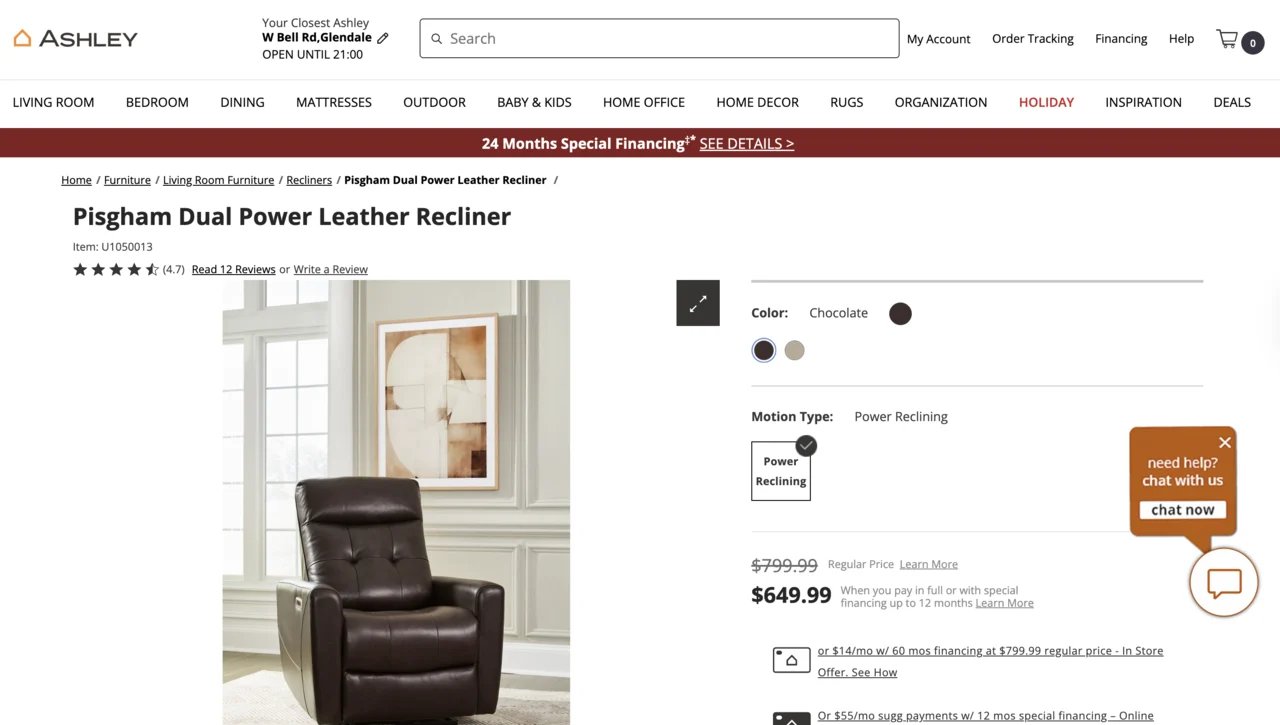Open the Holiday menu

(x=1046, y=102)
